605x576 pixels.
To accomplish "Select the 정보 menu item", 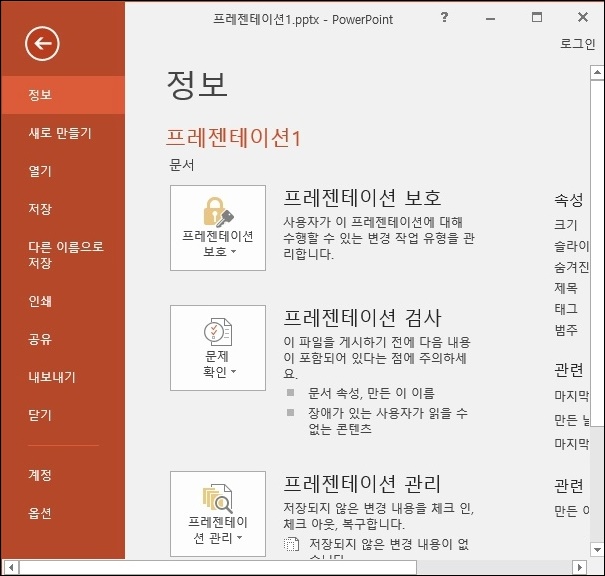I will (63, 95).
